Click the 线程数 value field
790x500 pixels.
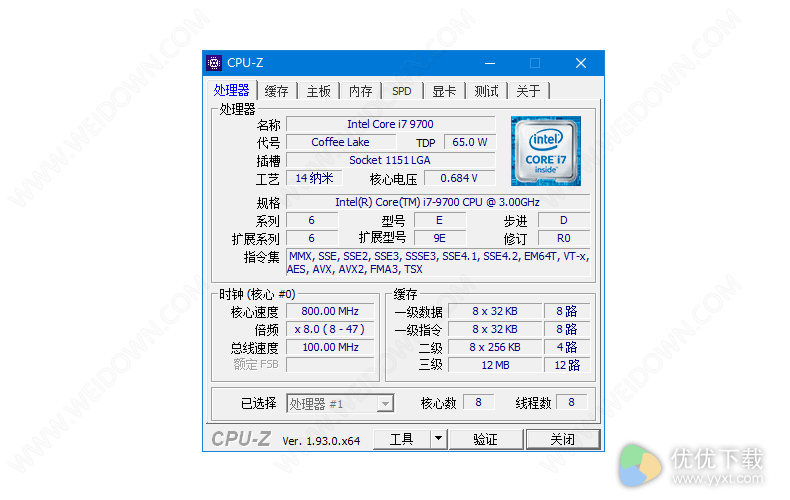point(571,402)
